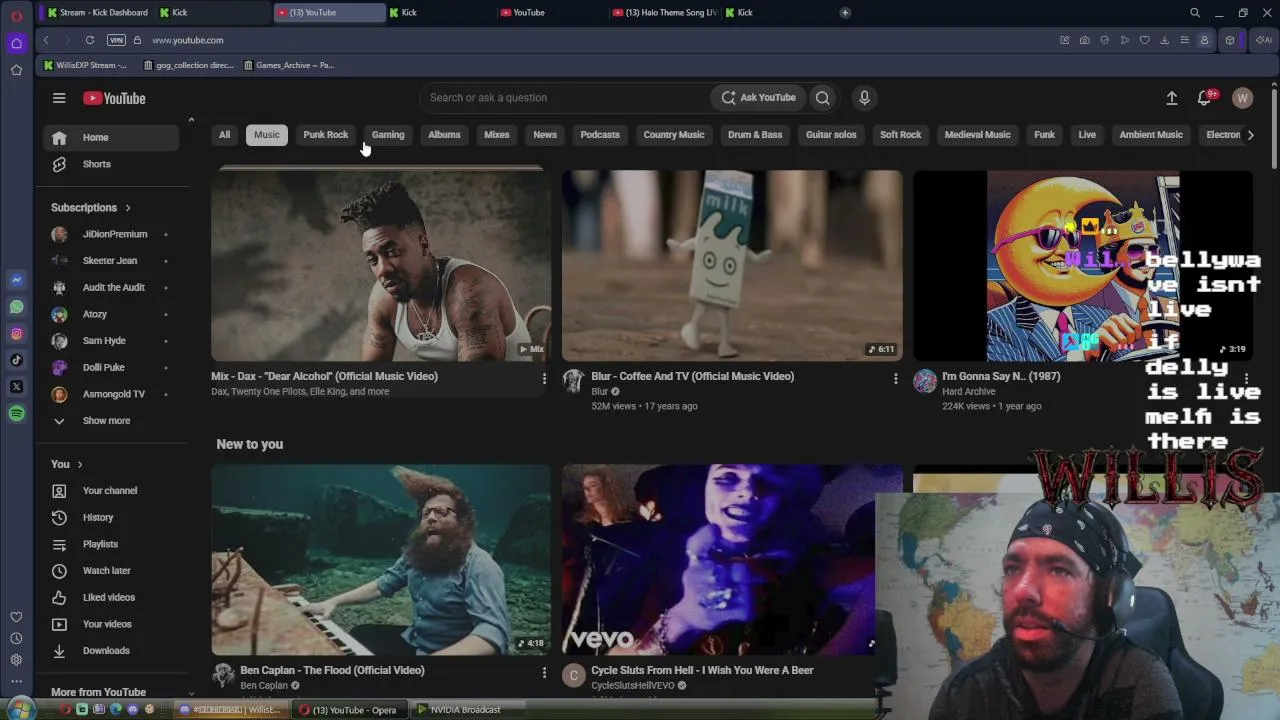Open the YouTube guide hamburger menu
The height and width of the screenshot is (720, 1280).
59,98
